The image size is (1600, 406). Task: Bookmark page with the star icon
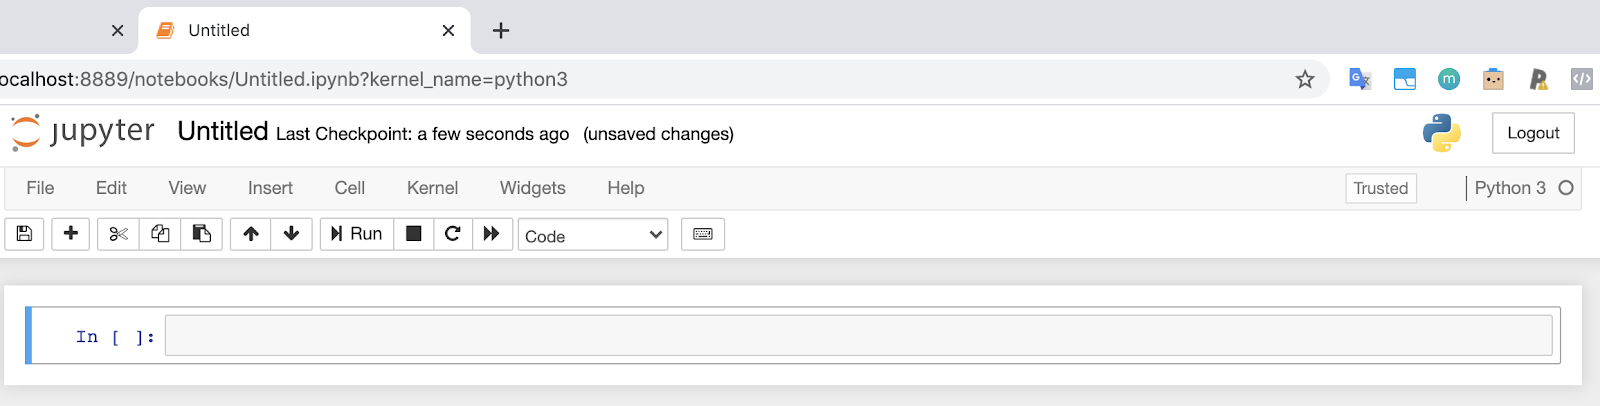(1305, 79)
